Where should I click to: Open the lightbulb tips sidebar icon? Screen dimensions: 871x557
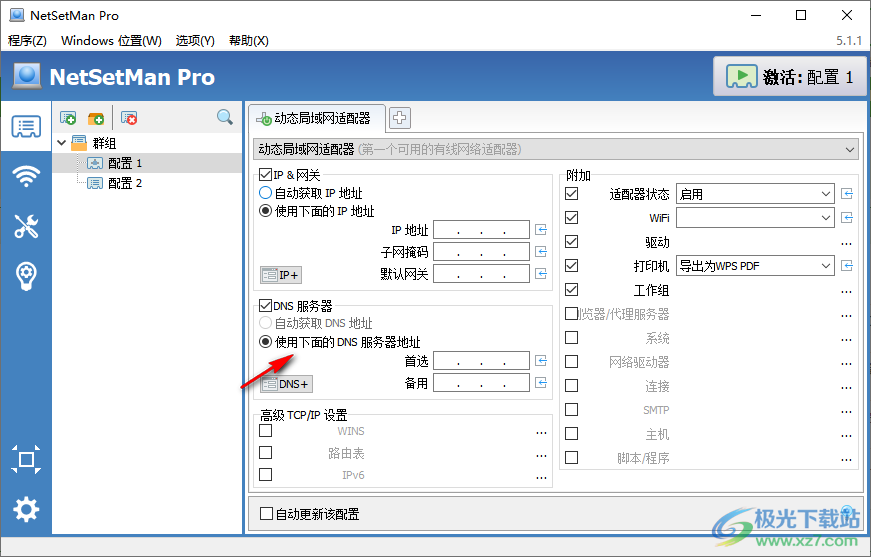(x=26, y=276)
